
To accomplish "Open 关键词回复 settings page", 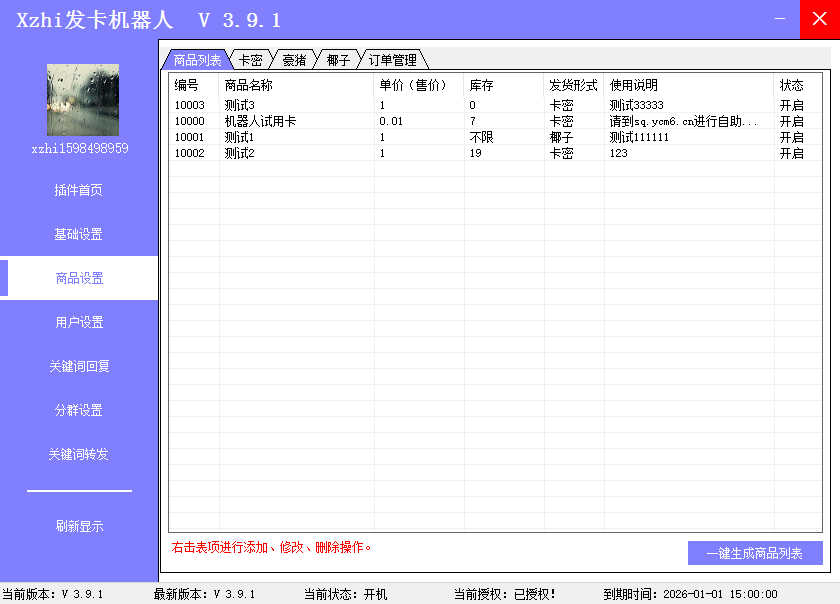I will (x=79, y=366).
